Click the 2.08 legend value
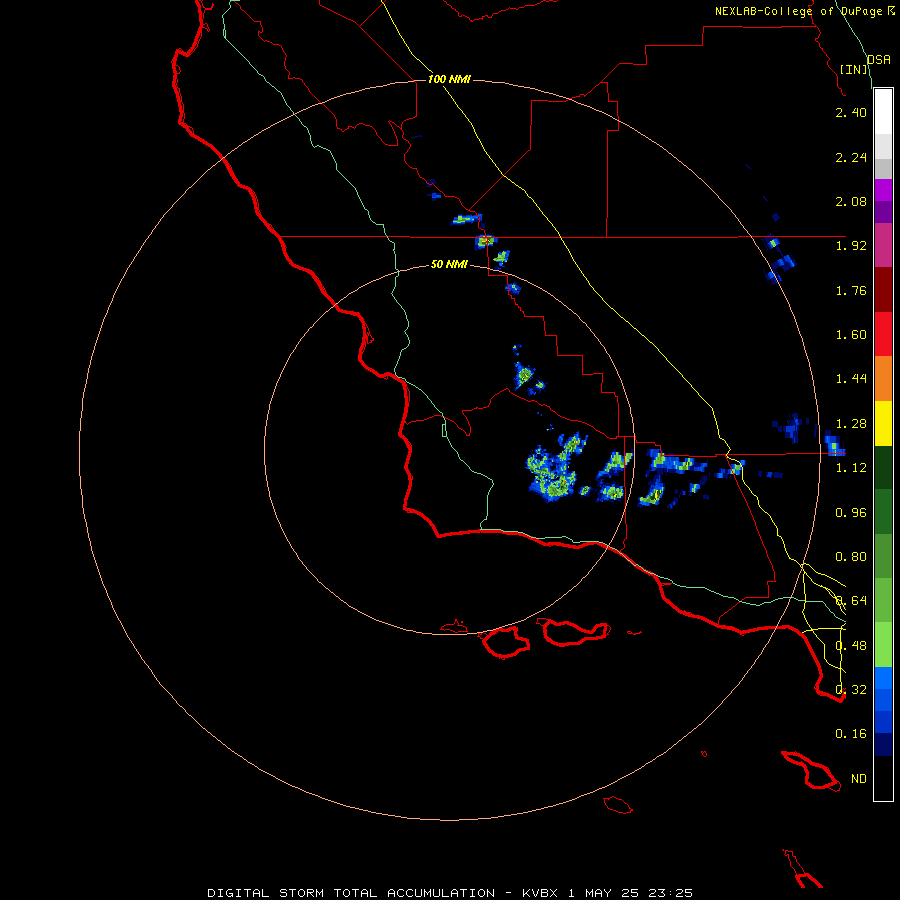Image resolution: width=900 pixels, height=900 pixels. pos(851,201)
